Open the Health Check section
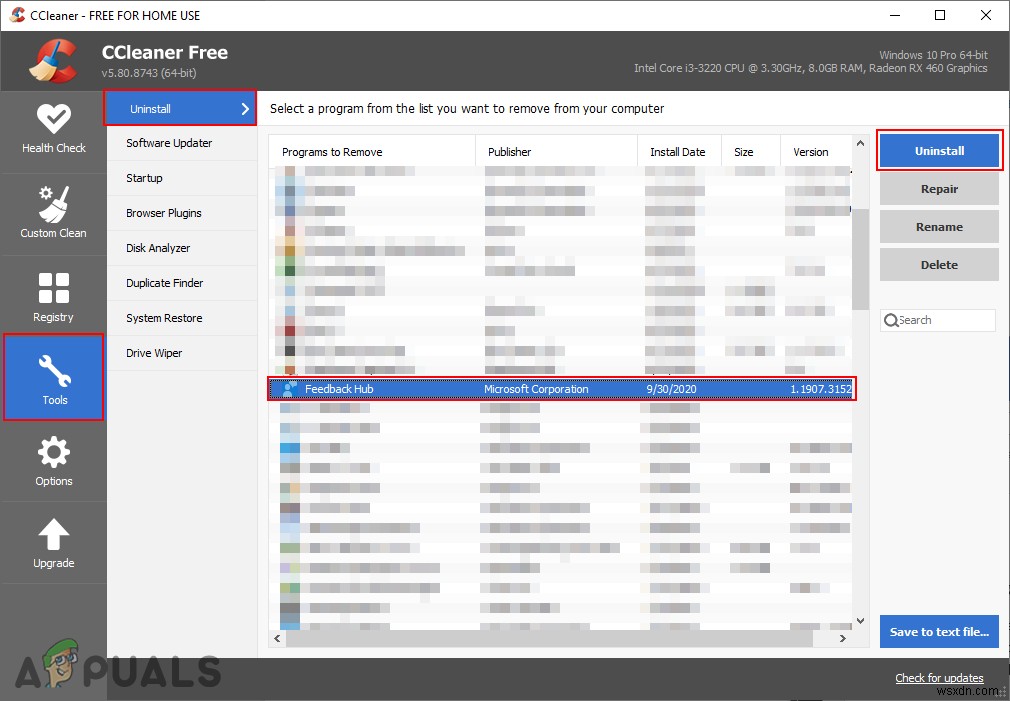Screen dimensions: 1010x701 pyautogui.click(x=53, y=130)
